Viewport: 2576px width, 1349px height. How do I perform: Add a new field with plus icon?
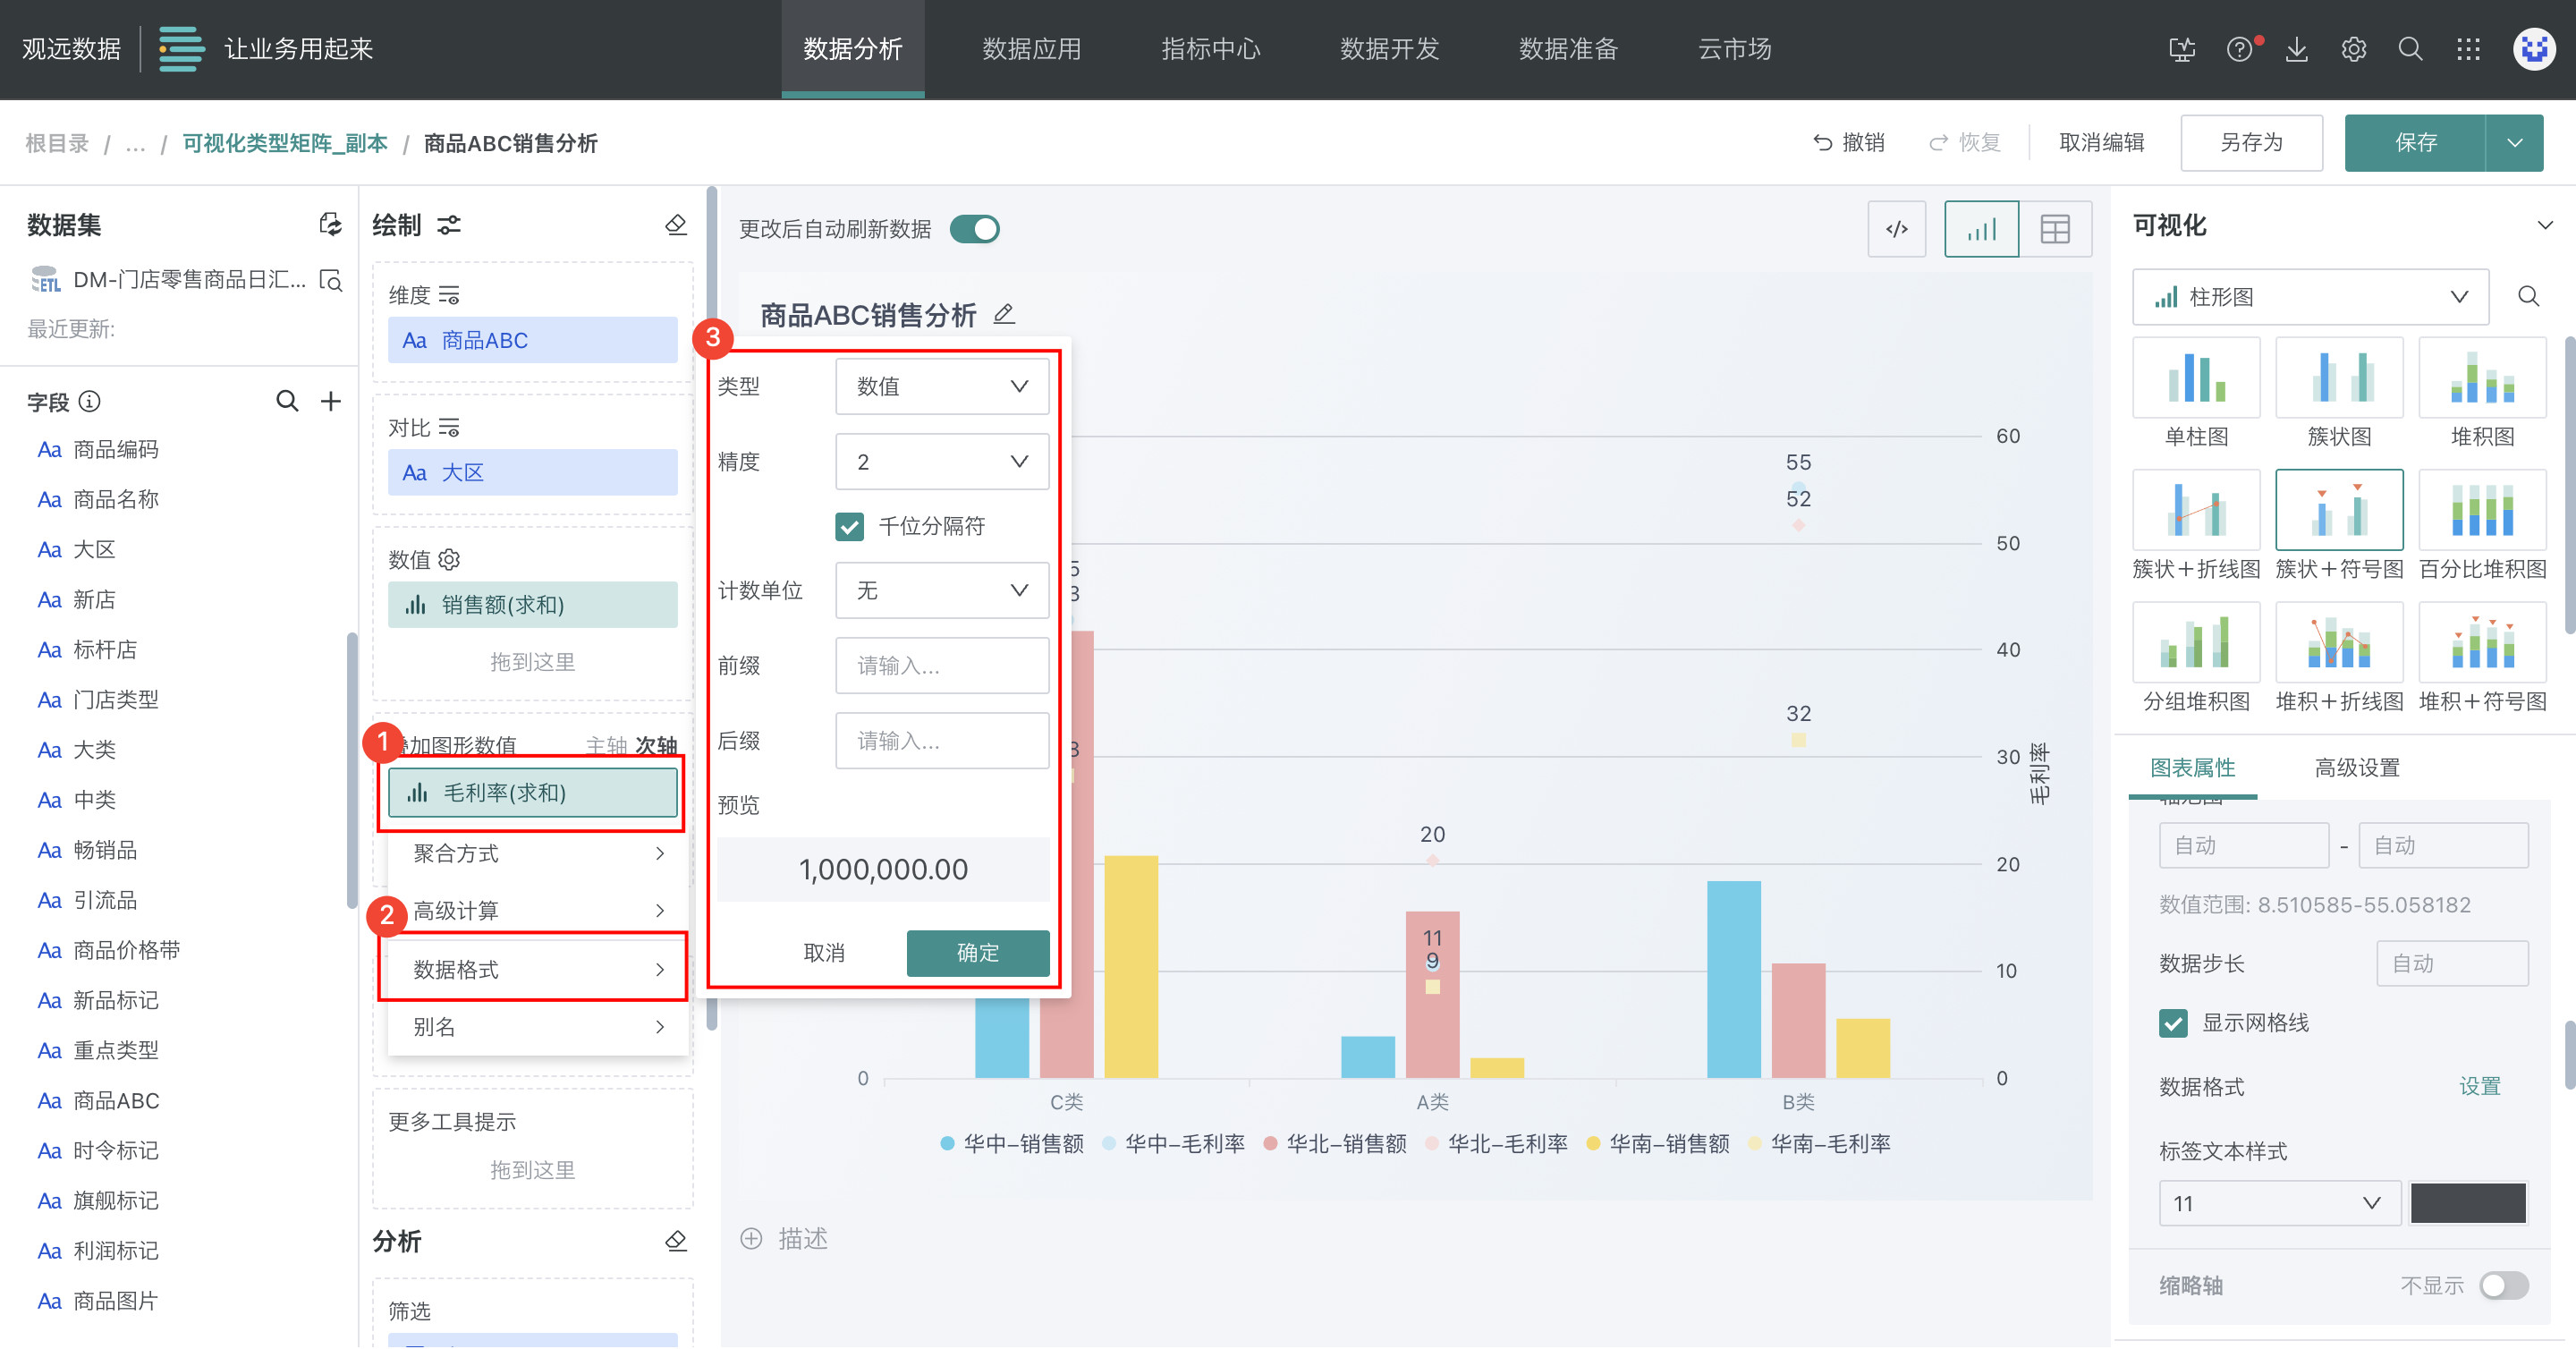(330, 402)
